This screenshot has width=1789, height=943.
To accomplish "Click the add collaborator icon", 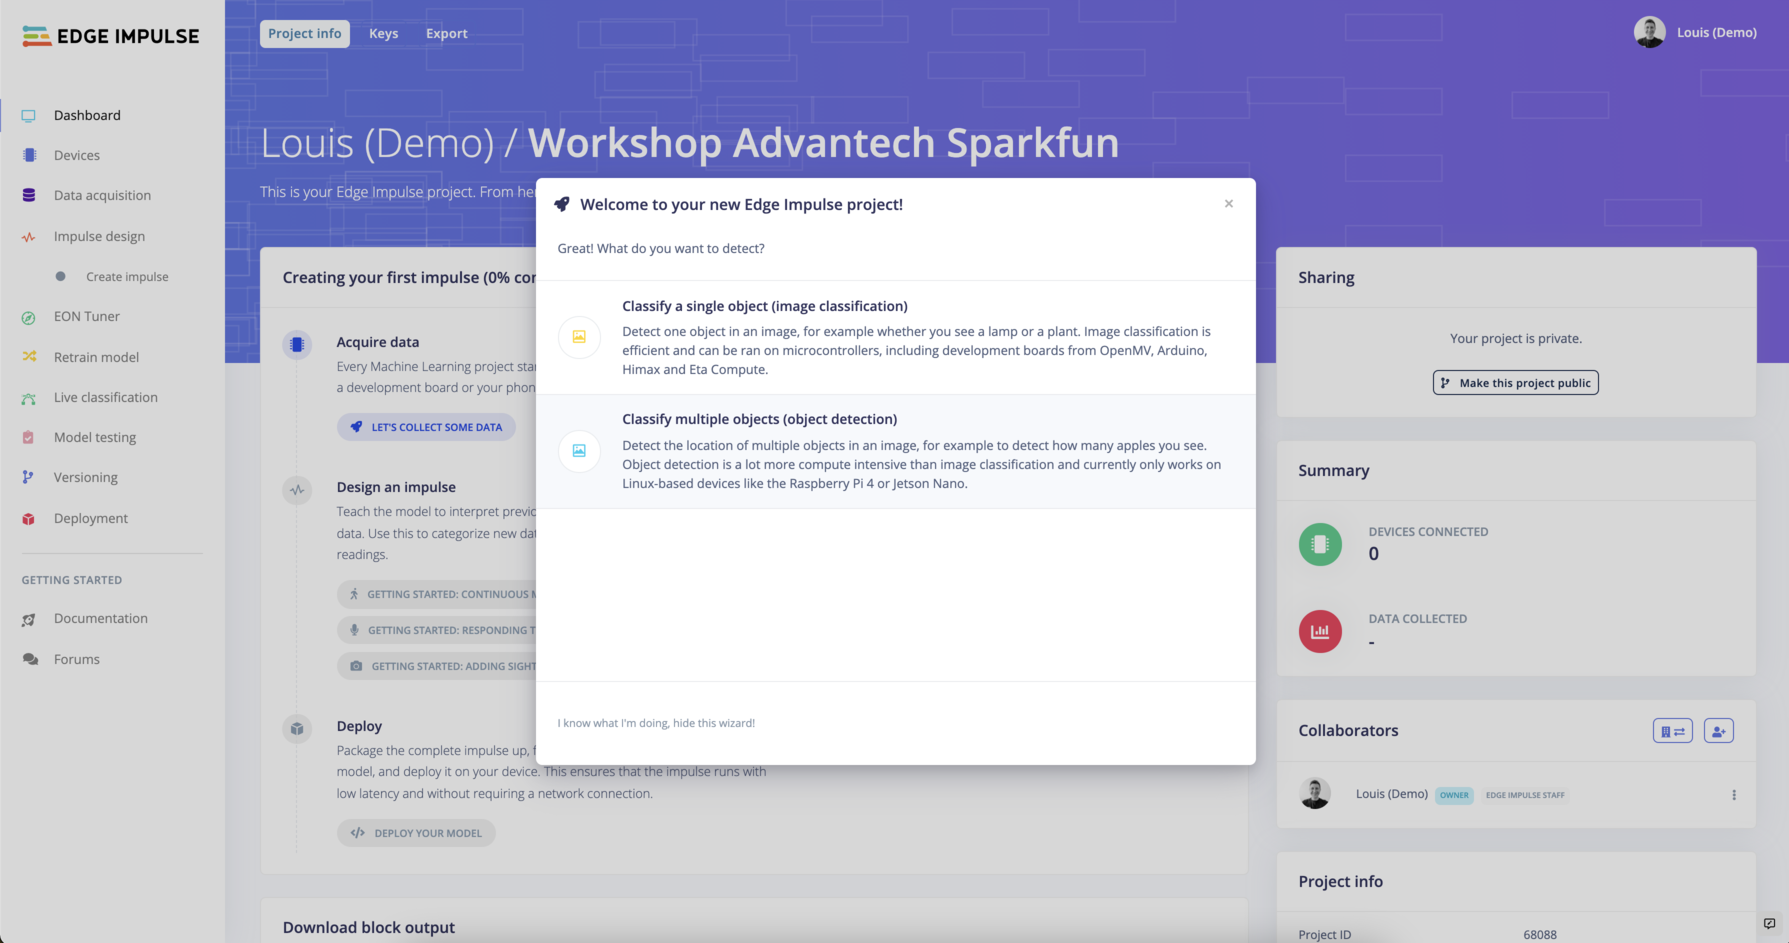I will point(1718,731).
